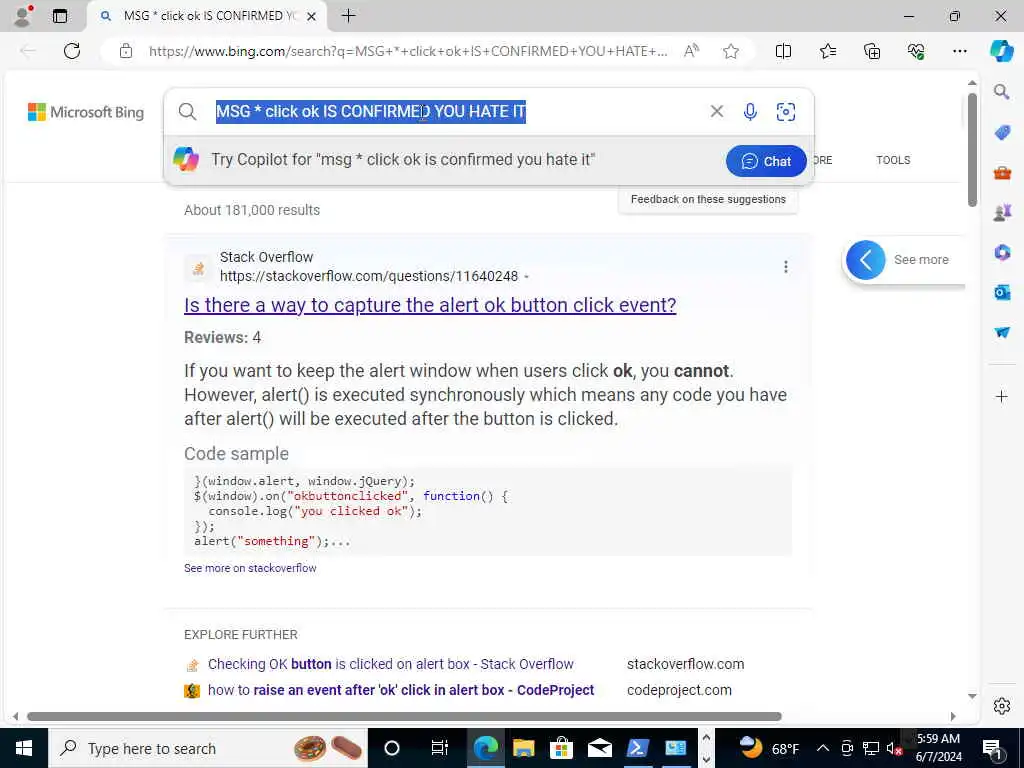The image size is (1024, 768).
Task: Open Copilot sidebar icon
Action: point(1001,51)
